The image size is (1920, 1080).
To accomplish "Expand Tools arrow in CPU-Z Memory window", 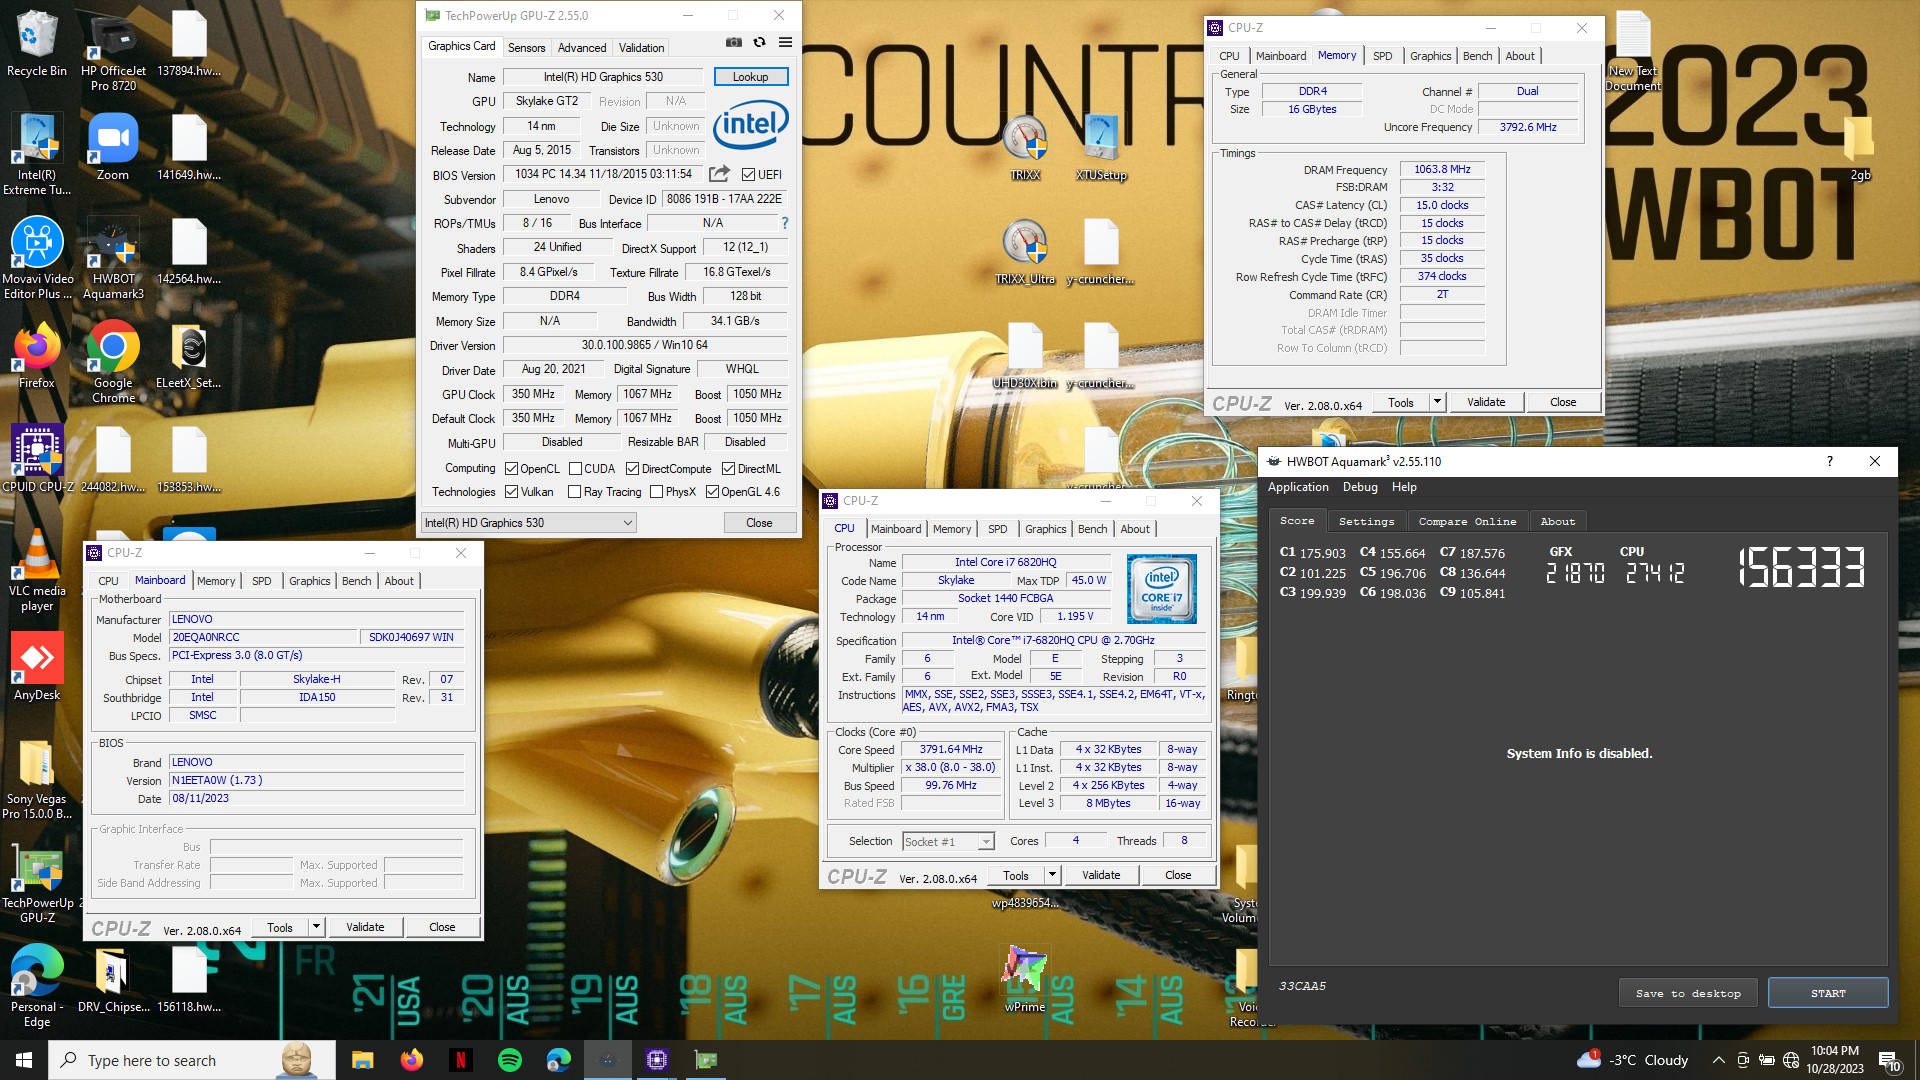I will [1437, 402].
